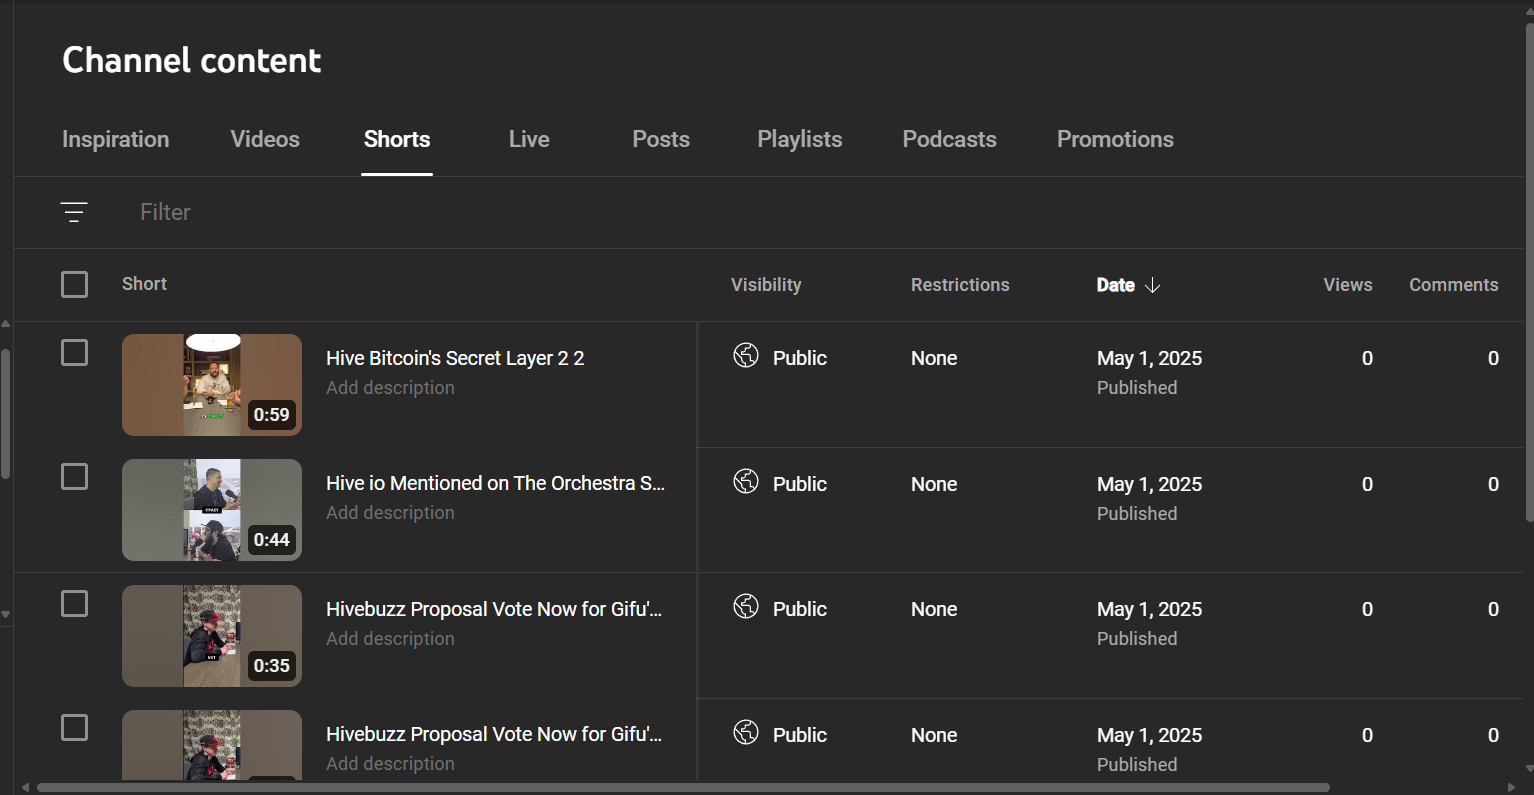
Task: Sort by the Date column header
Action: tap(1116, 285)
